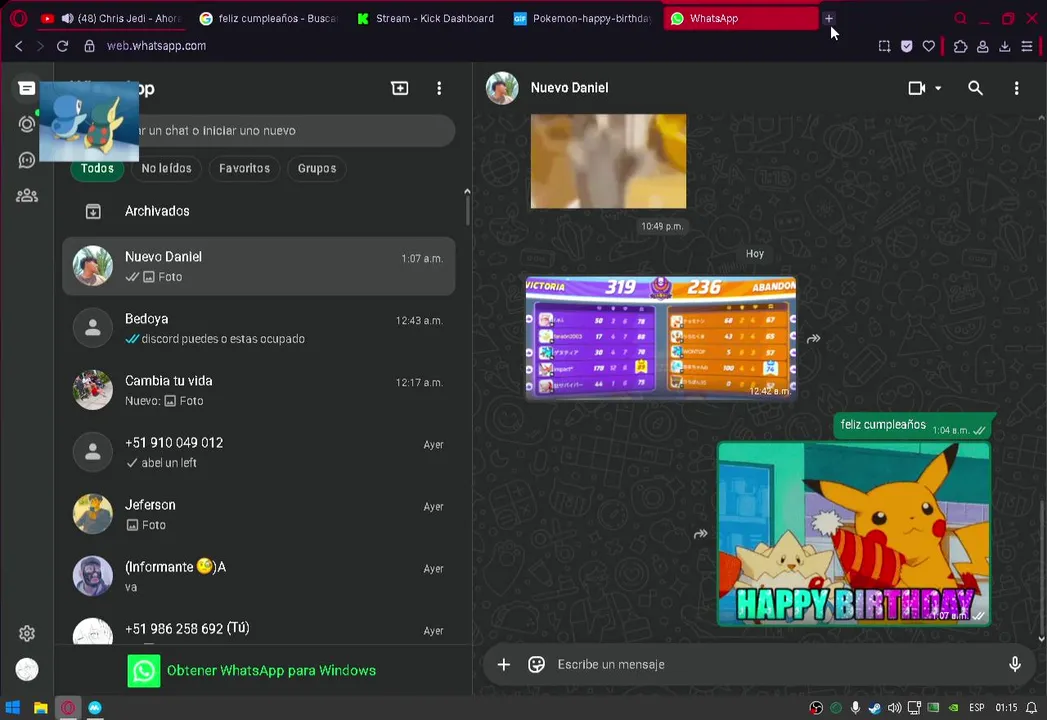Open the Opera ad blocker shield icon
The width and height of the screenshot is (1047, 720).
tap(906, 46)
